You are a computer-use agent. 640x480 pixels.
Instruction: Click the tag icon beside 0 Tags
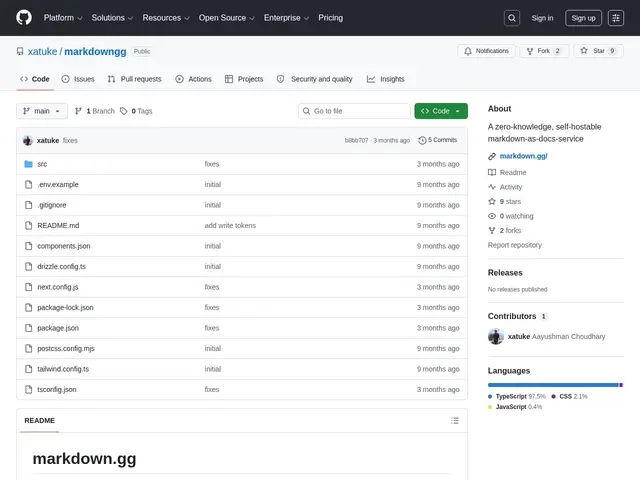123,111
